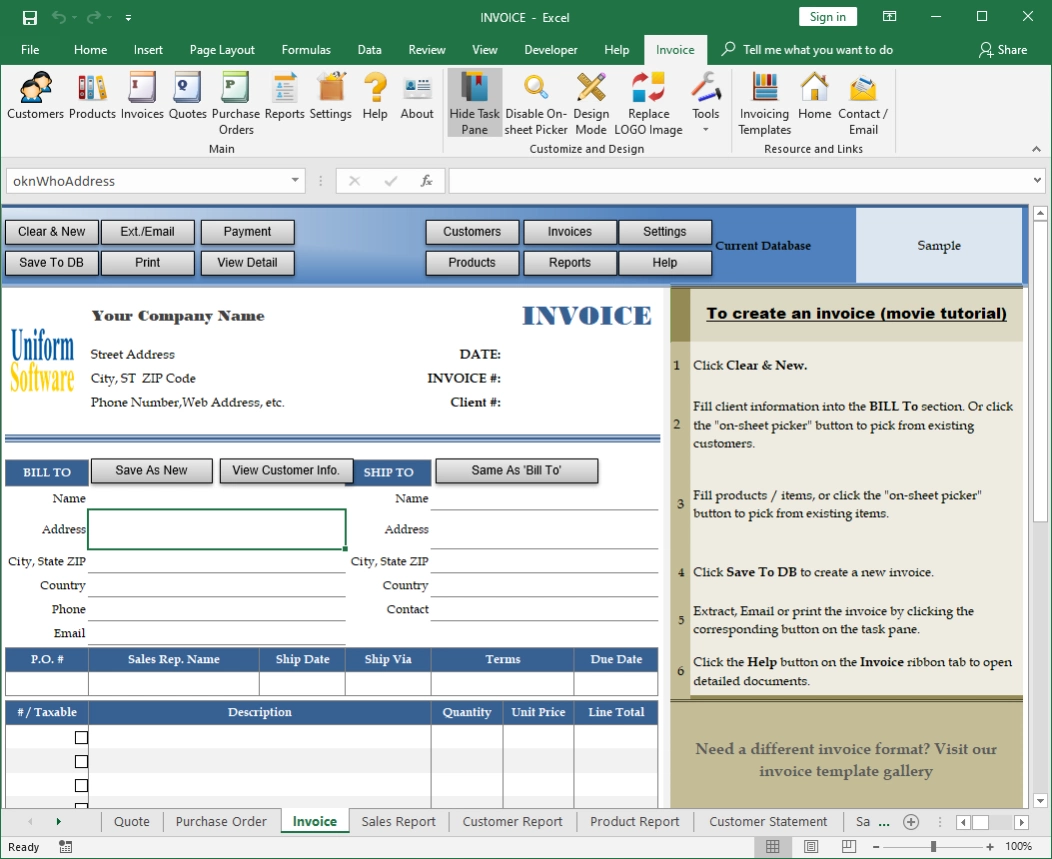Switch to the Page Layout ribbon tab
The height and width of the screenshot is (859, 1052).
tap(222, 50)
